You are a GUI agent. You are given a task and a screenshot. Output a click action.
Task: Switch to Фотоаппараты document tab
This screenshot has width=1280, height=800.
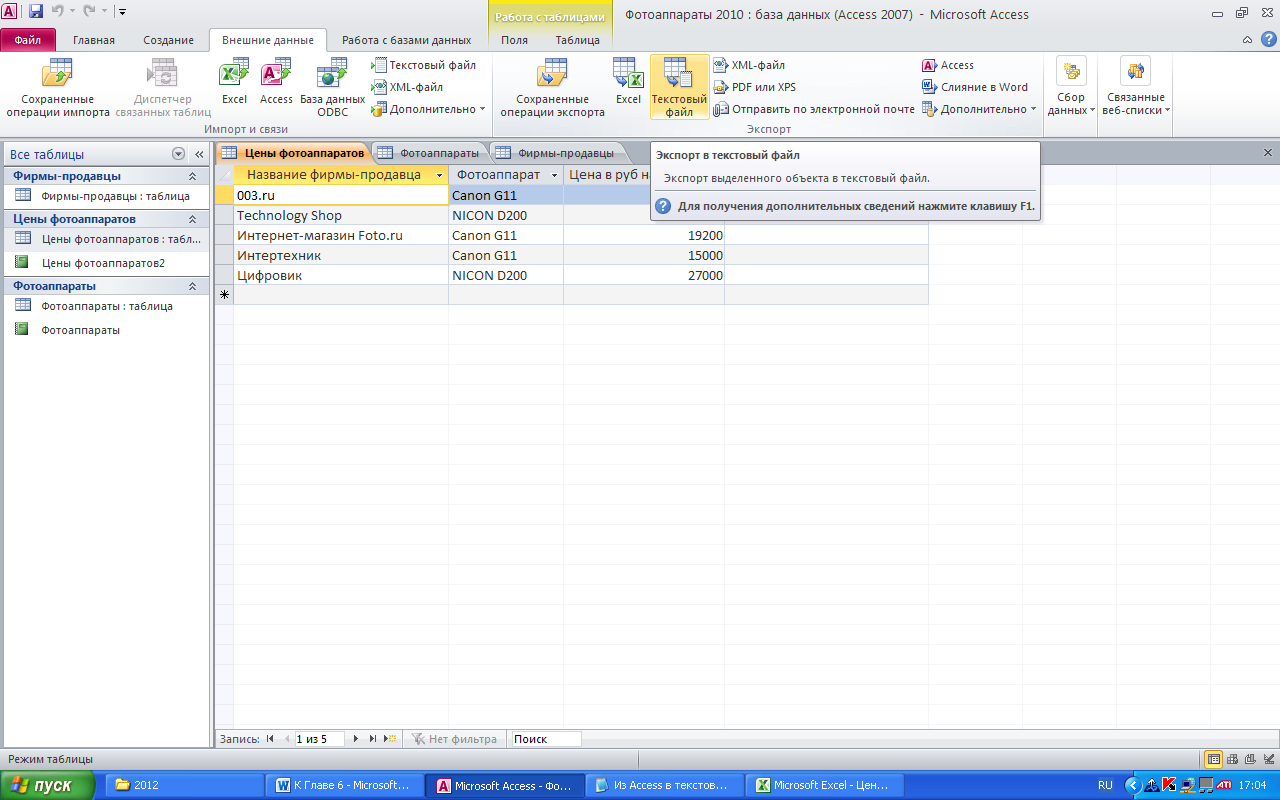coord(430,153)
